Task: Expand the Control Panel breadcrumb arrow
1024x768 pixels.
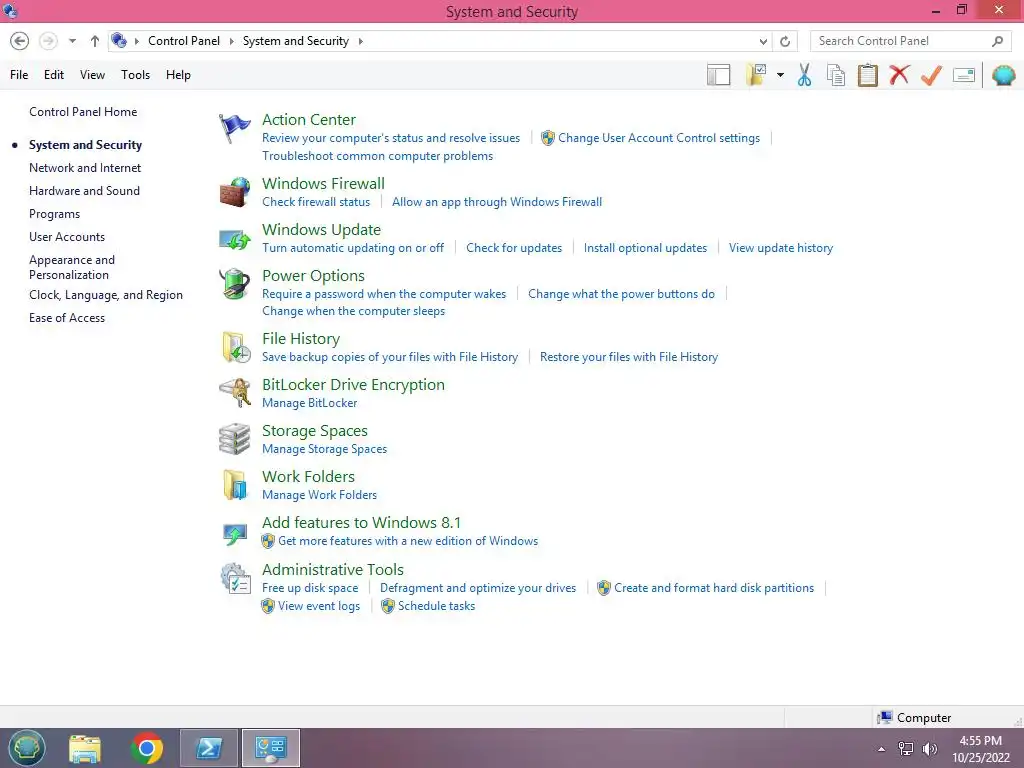Action: pos(231,41)
